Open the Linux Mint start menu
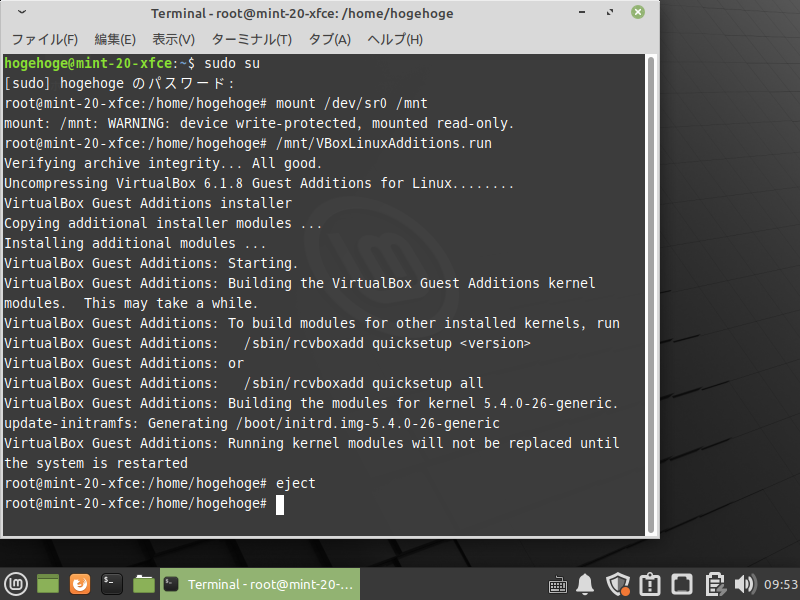The image size is (800, 600). point(16,584)
